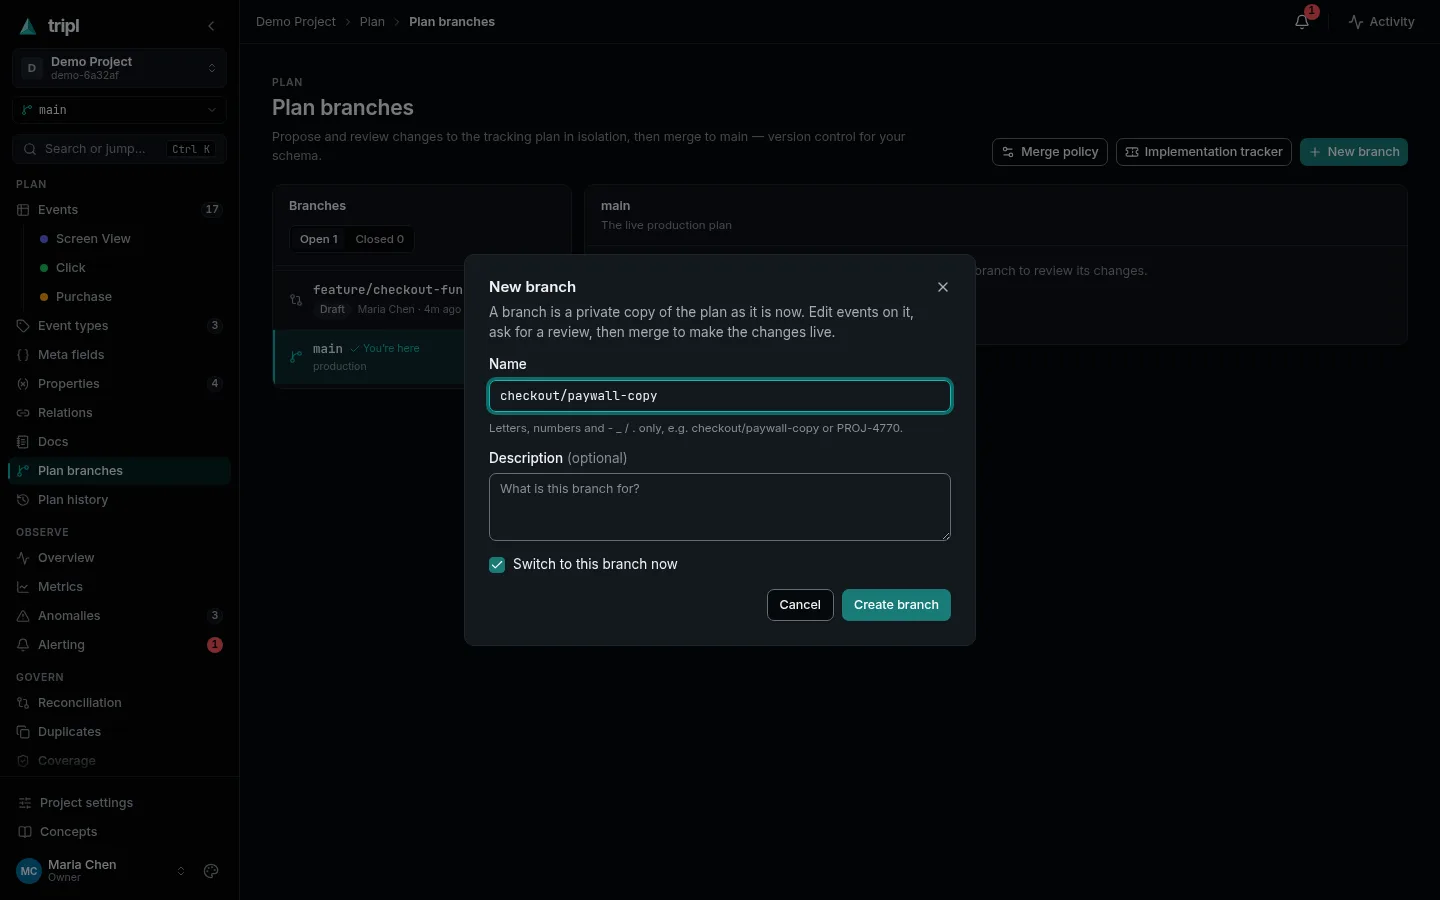Image resolution: width=1440 pixels, height=900 pixels.
Task: Open Event types in the sidebar
Action: click(120, 326)
